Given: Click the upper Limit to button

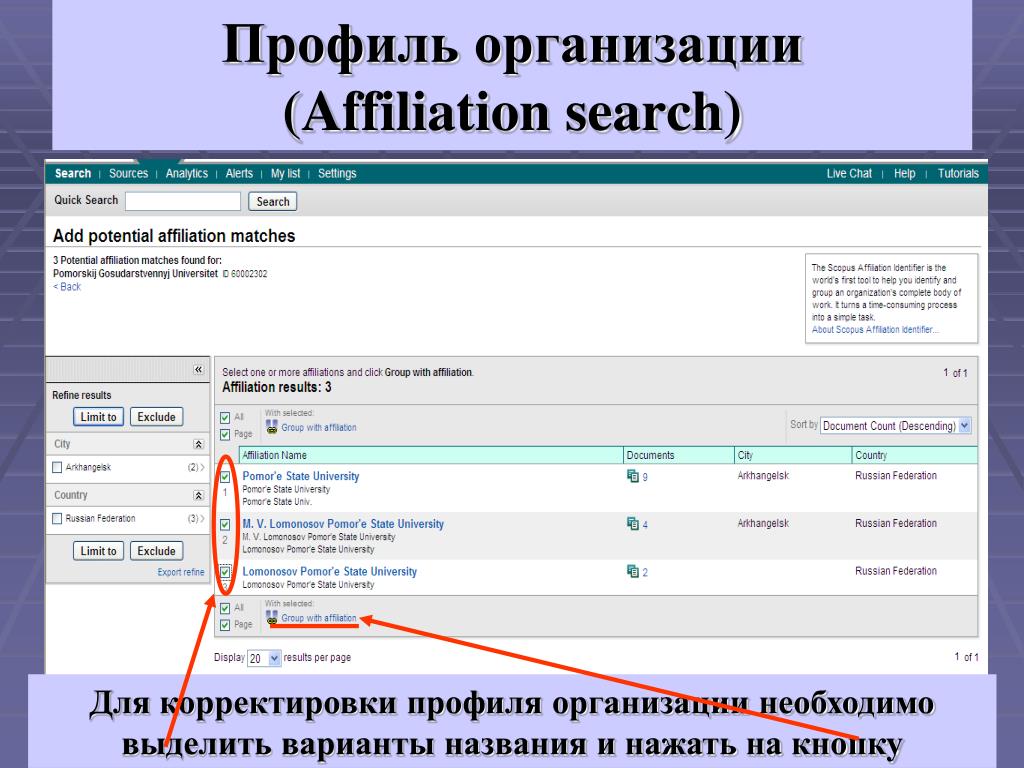Looking at the screenshot, I should click(x=99, y=417).
